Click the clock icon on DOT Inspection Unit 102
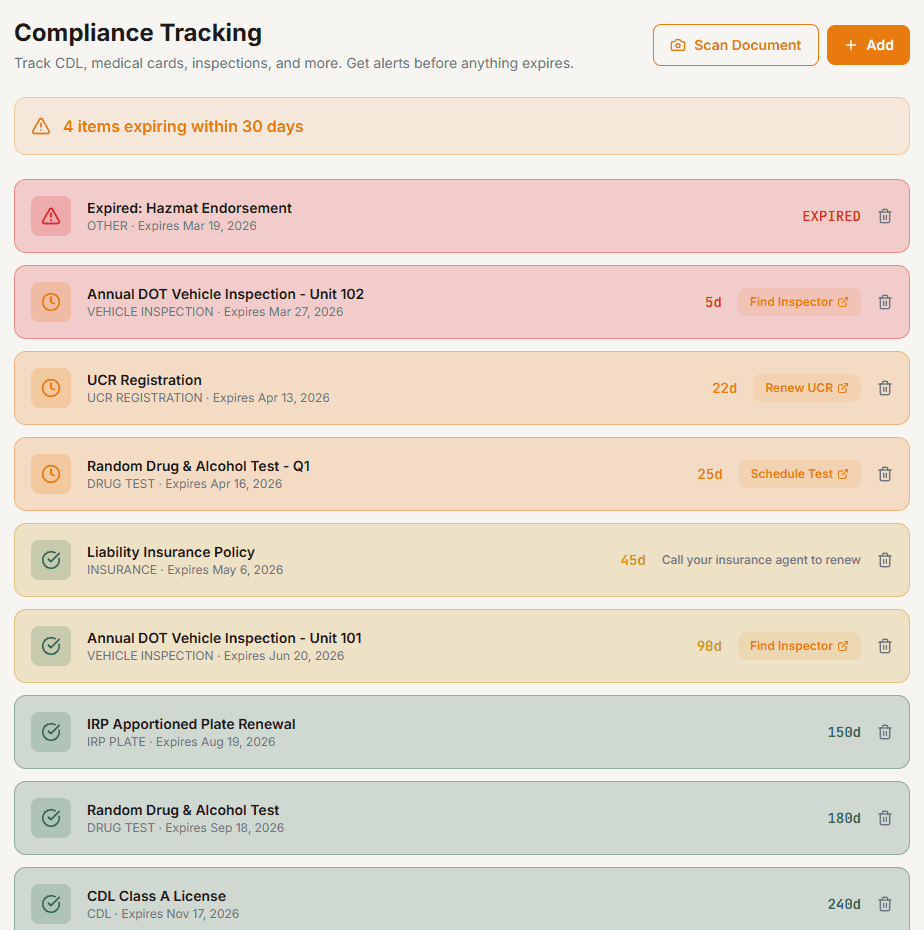The image size is (924, 930). 50,301
